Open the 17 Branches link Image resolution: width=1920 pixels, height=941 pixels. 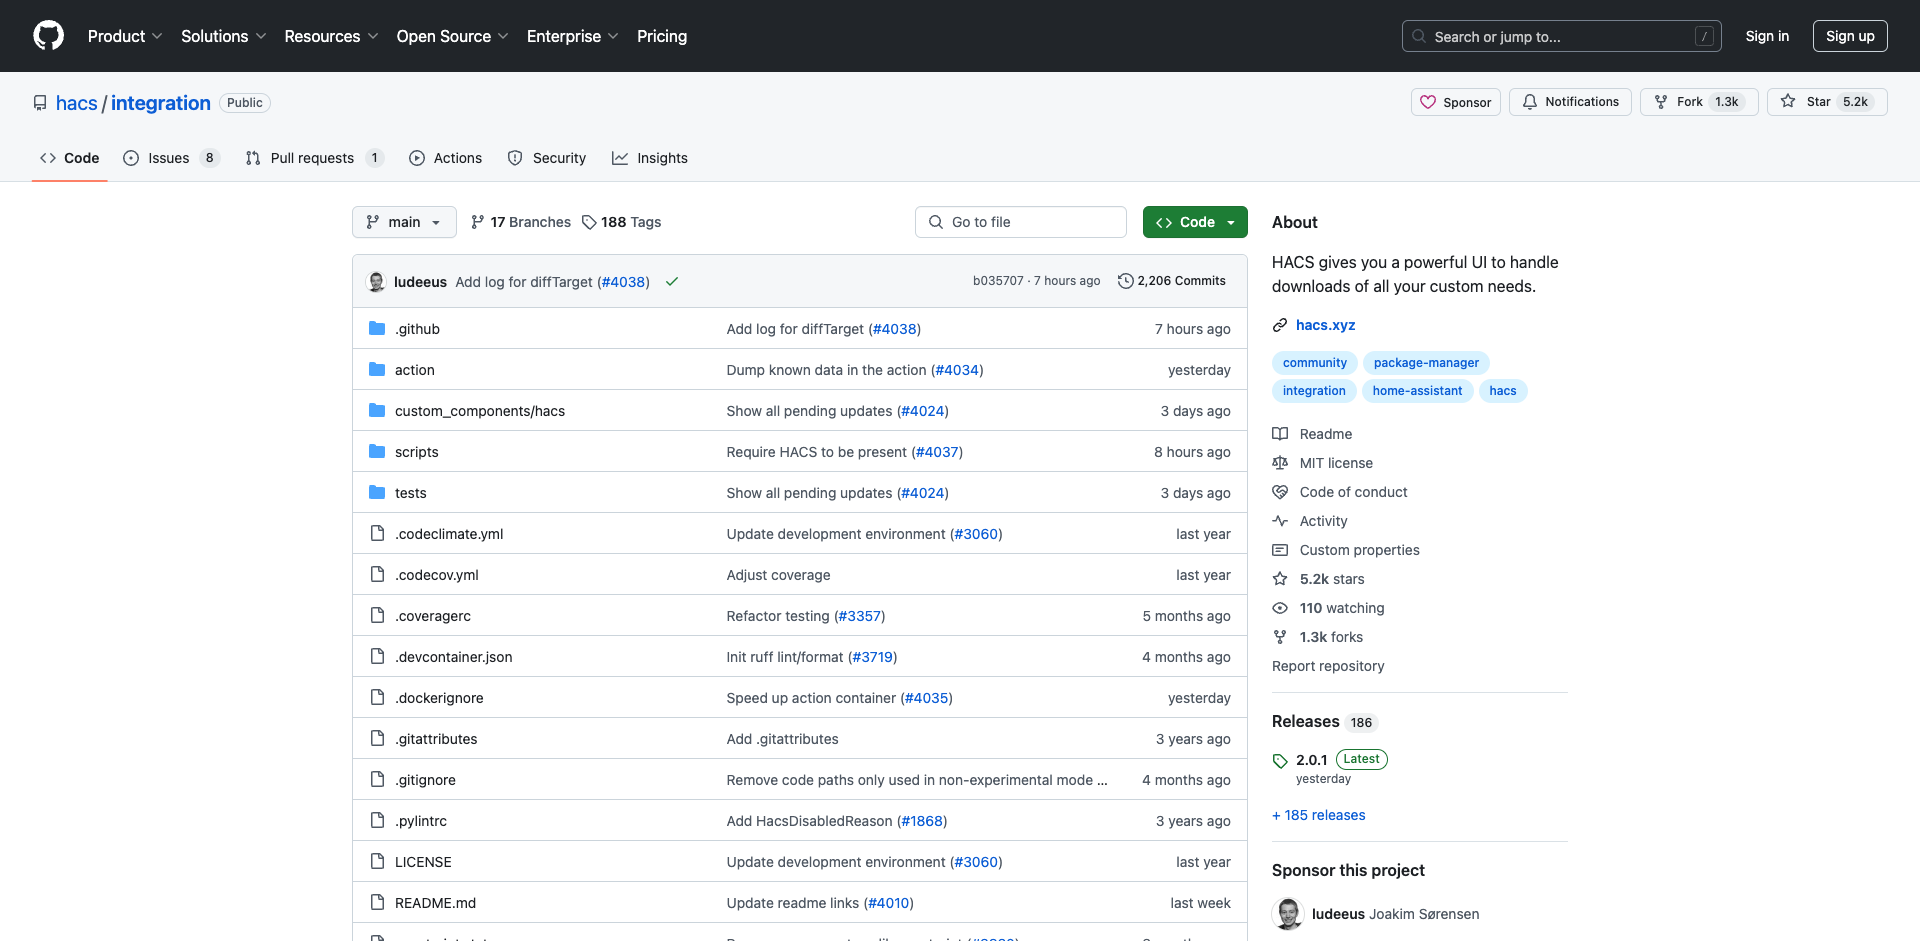click(521, 222)
